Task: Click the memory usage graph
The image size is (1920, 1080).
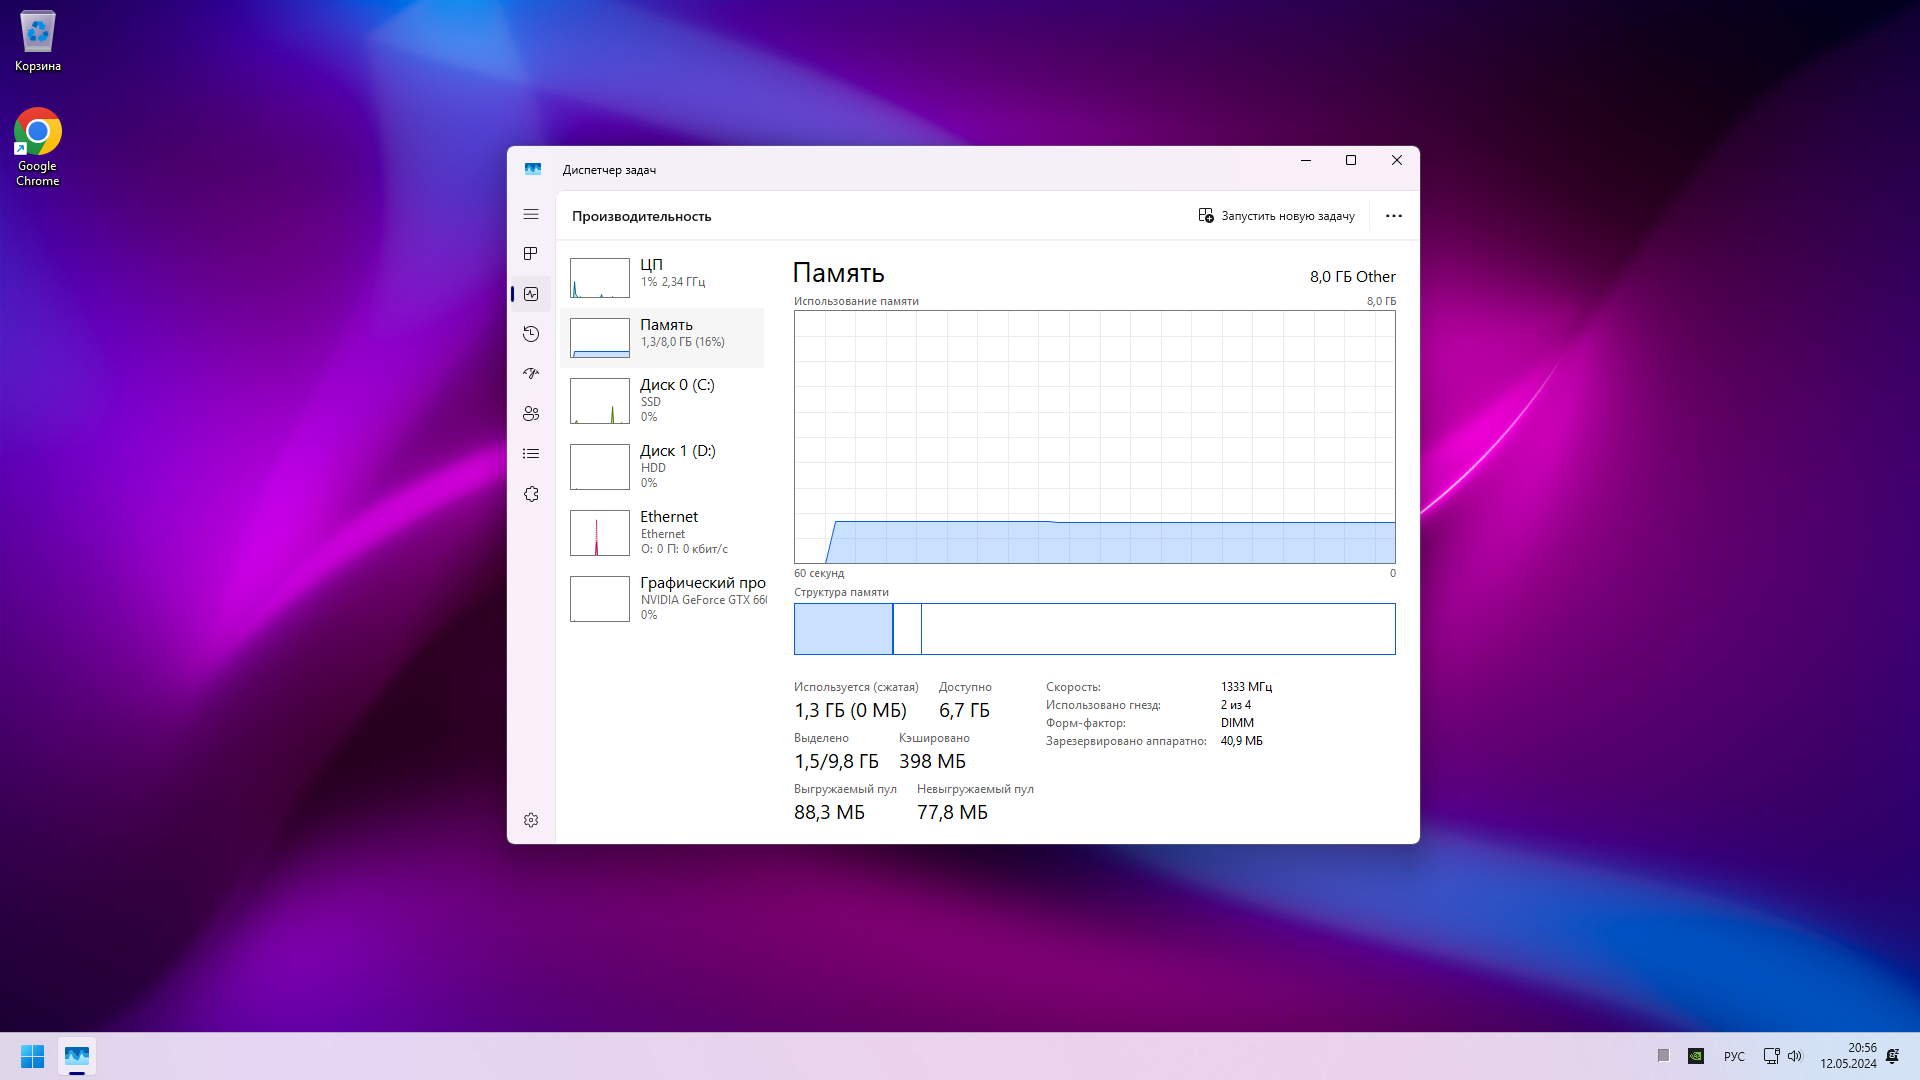Action: point(1094,437)
